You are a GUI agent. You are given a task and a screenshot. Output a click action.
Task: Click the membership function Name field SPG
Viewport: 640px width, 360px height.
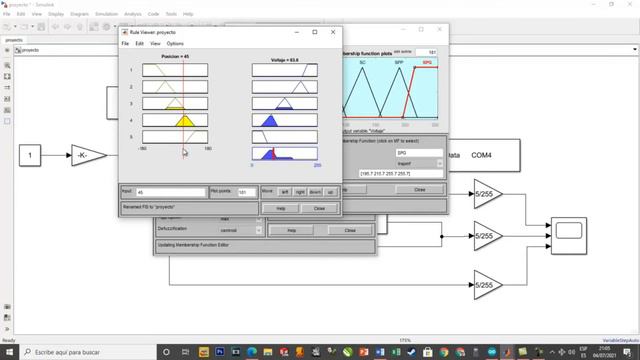point(419,153)
